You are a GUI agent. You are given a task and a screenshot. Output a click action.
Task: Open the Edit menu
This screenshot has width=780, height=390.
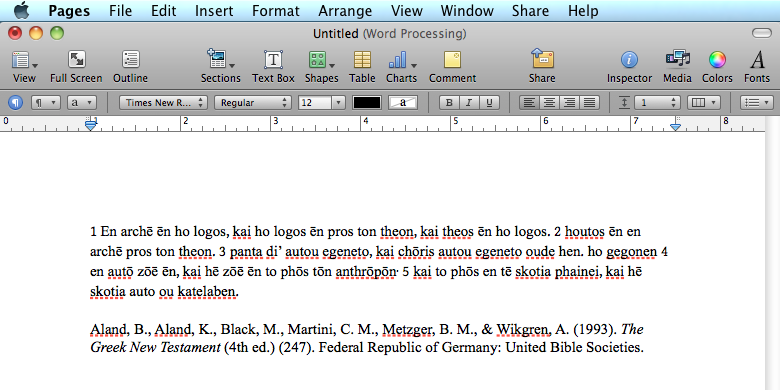pyautogui.click(x=164, y=10)
